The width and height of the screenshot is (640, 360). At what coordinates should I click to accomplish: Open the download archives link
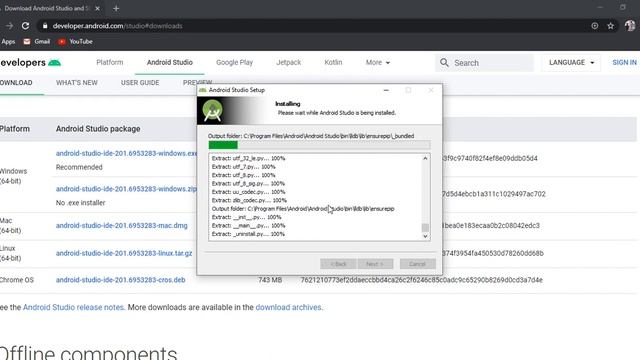pyautogui.click(x=289, y=307)
